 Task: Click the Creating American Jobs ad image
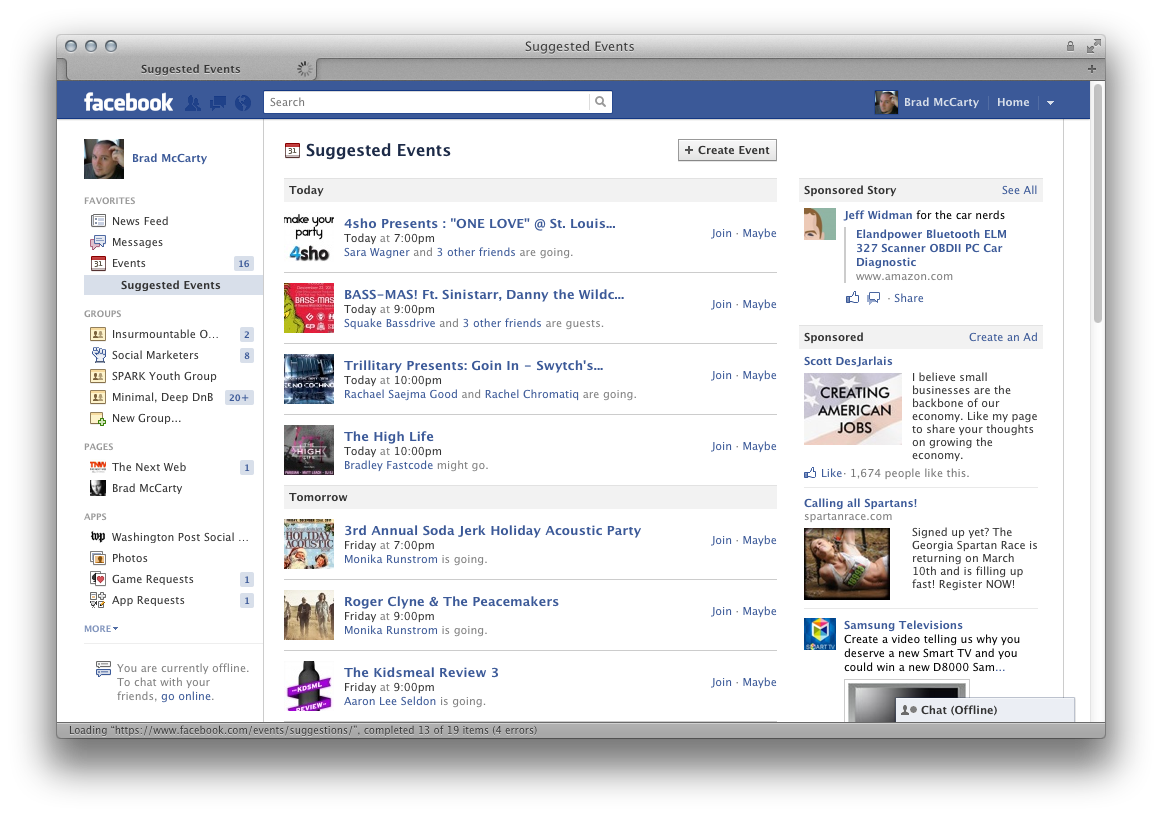pos(853,408)
